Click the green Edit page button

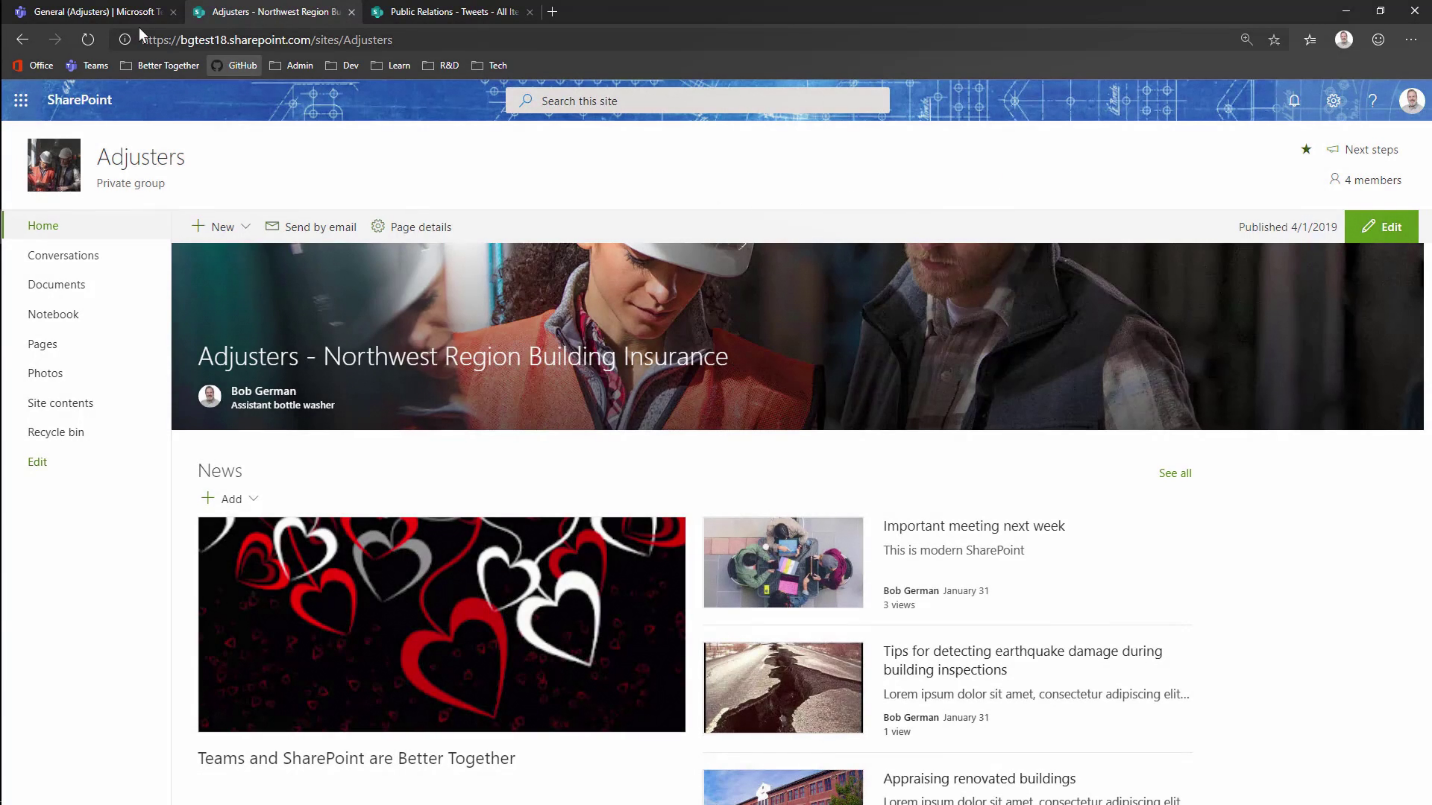(1381, 227)
